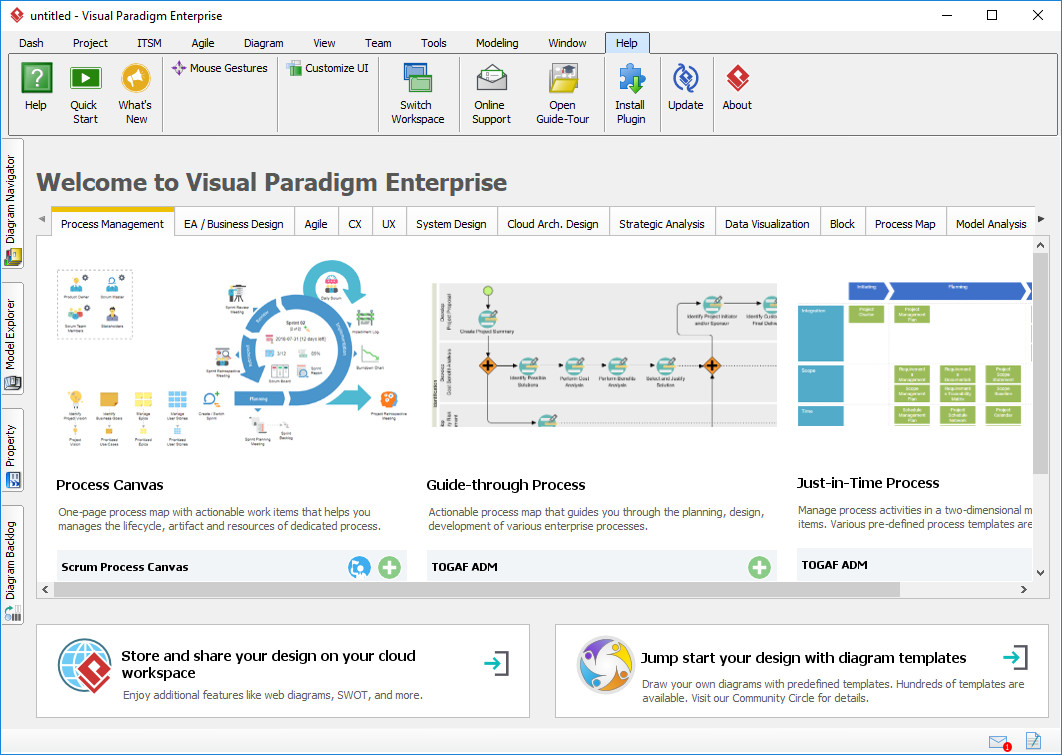Start the Open Guide-Tour

pos(562,93)
